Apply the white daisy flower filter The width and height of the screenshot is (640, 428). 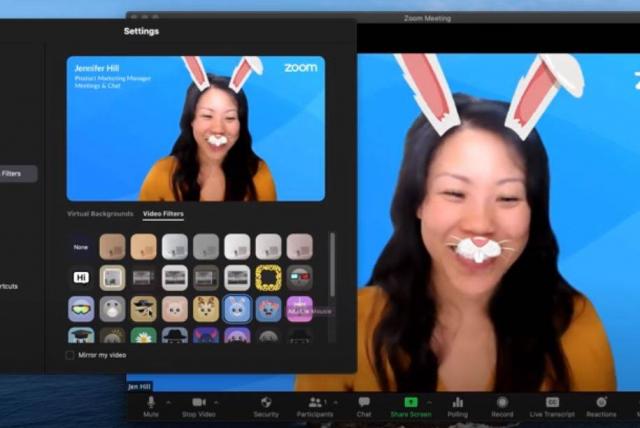pyautogui.click(x=143, y=335)
